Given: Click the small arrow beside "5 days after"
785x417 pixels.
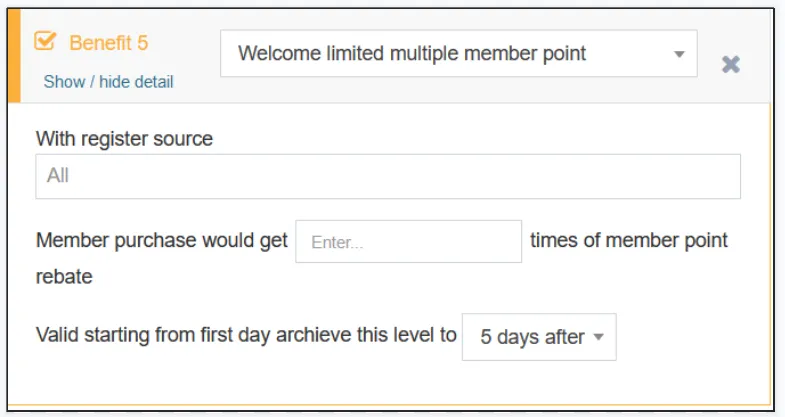Looking at the screenshot, I should click(599, 337).
